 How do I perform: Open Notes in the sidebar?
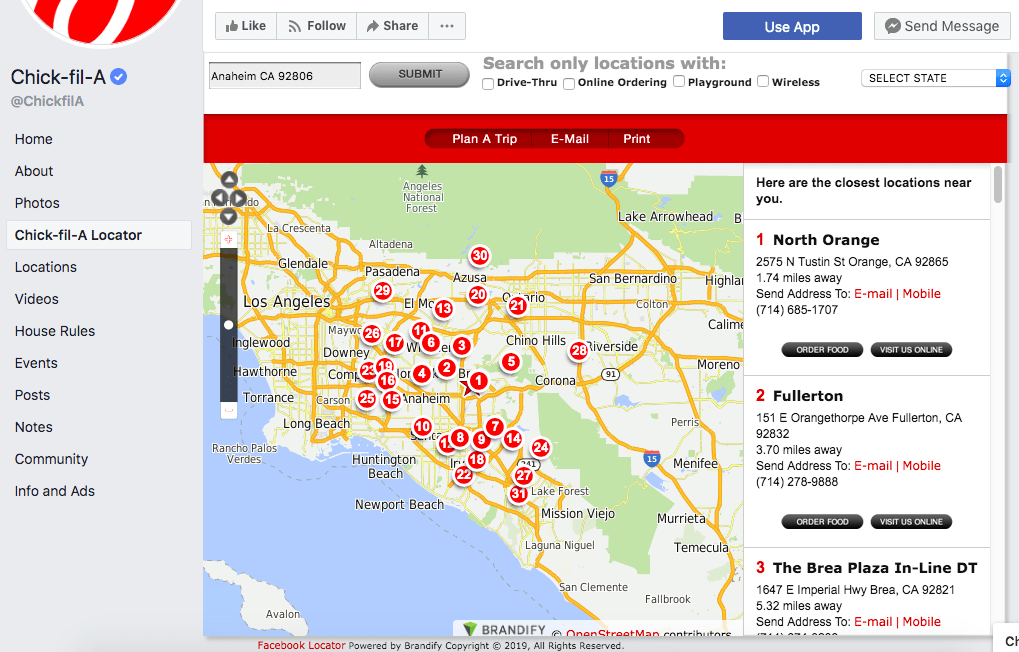tap(34, 427)
